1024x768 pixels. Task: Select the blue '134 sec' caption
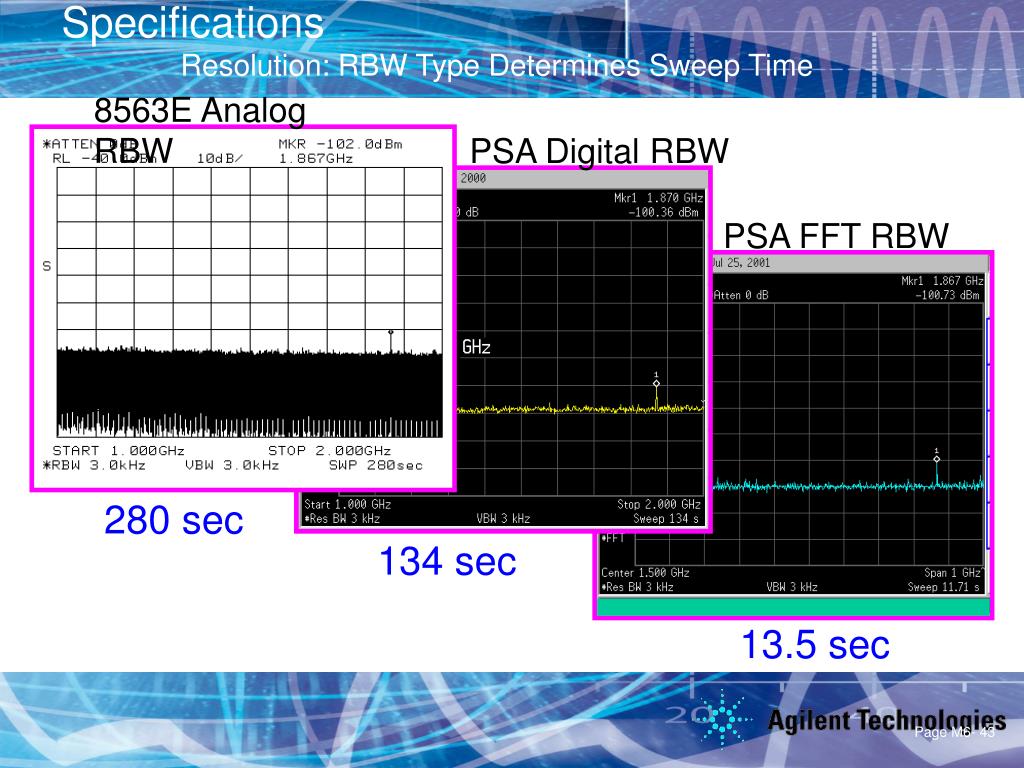tap(447, 562)
